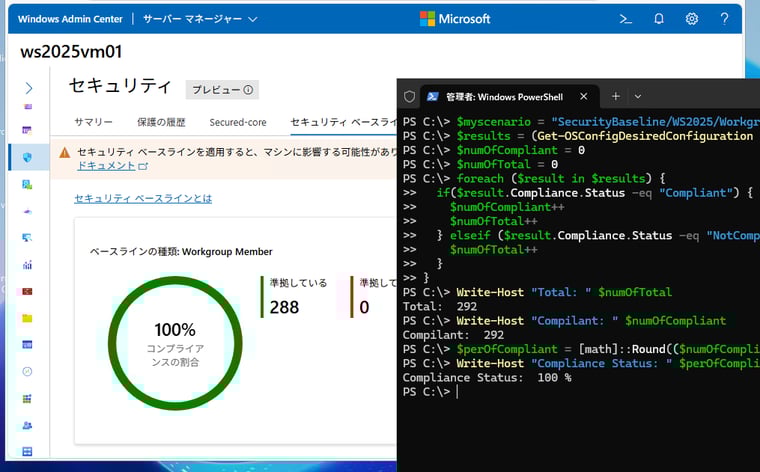Screen dimensions: 760x472
Task: Click the 'Compliance Status: 100 %' output
Action: click(x=487, y=378)
